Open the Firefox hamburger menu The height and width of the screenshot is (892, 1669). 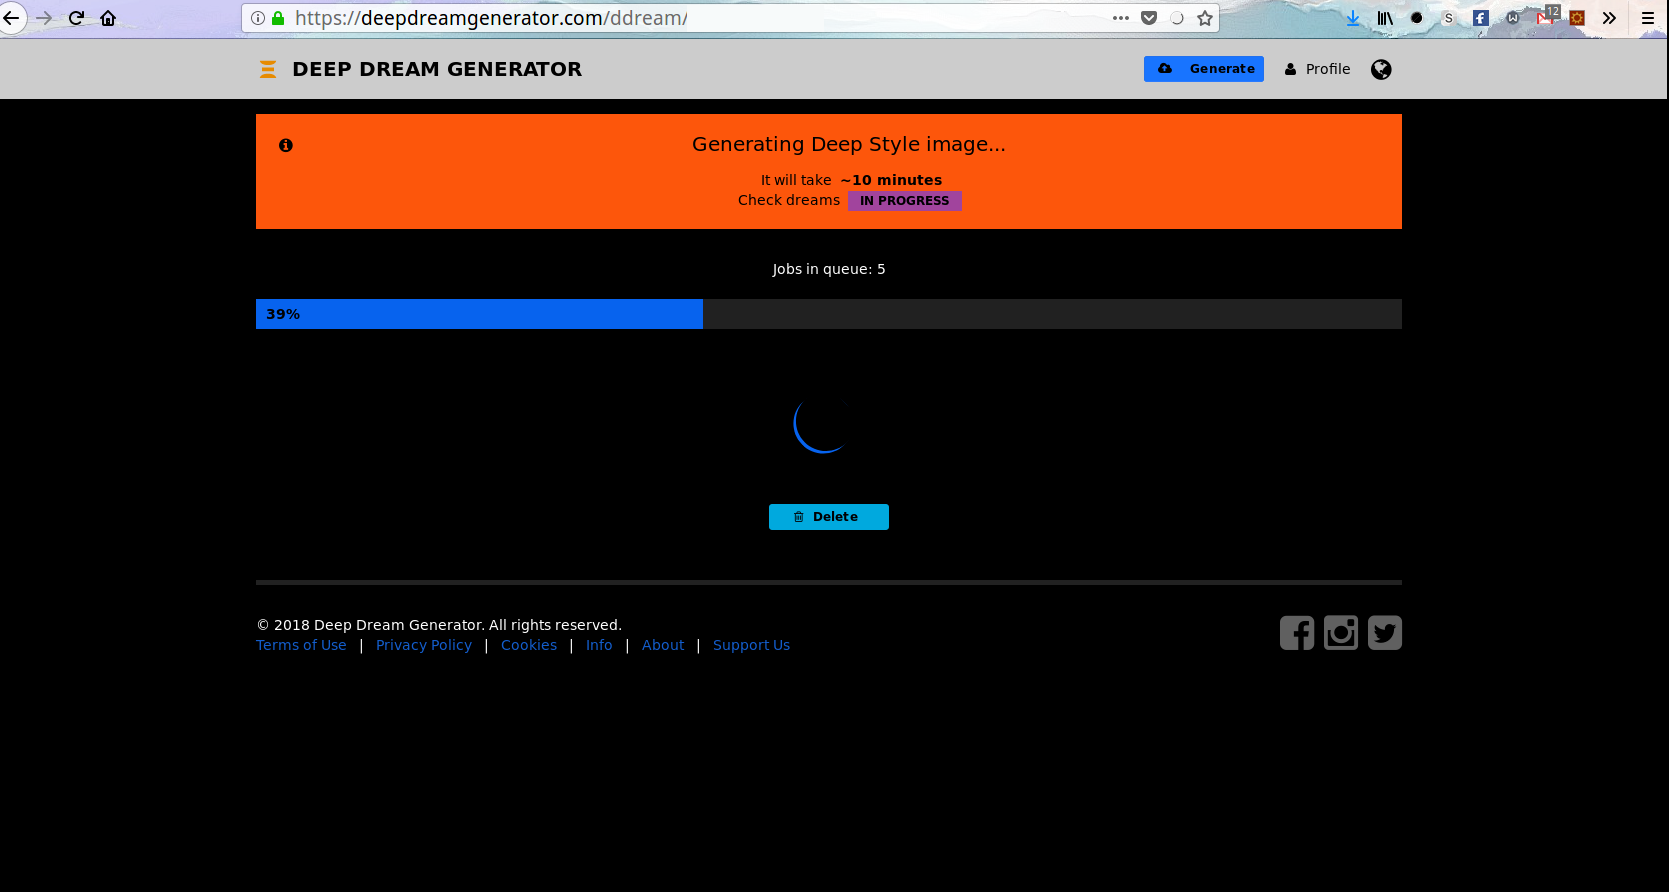pyautogui.click(x=1648, y=18)
